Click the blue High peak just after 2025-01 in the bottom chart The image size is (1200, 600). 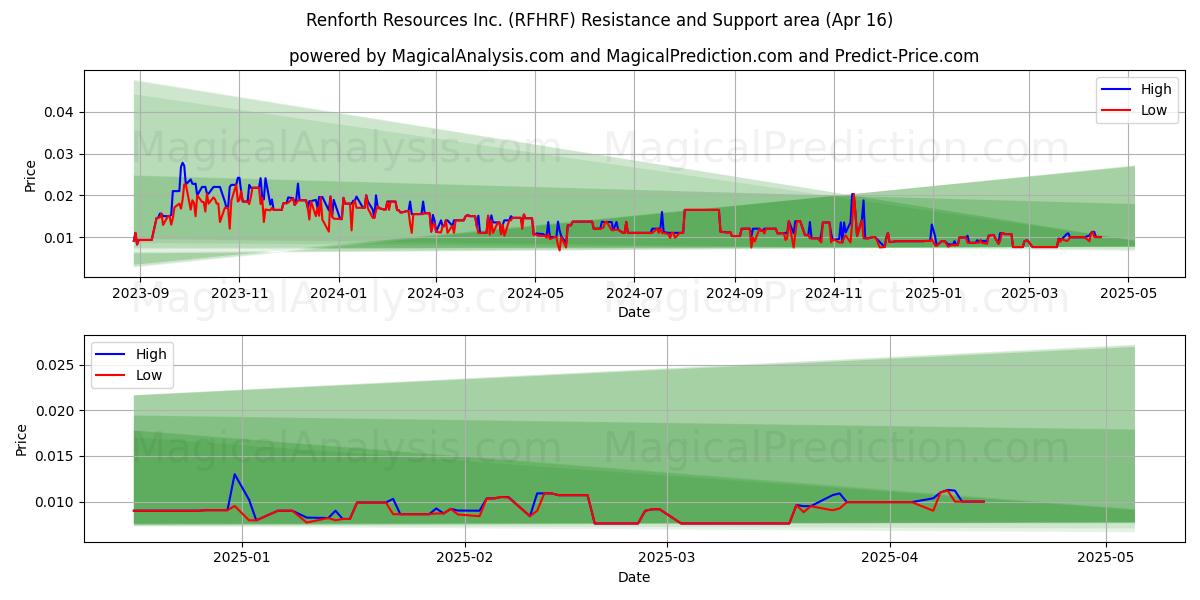[x=235, y=475]
